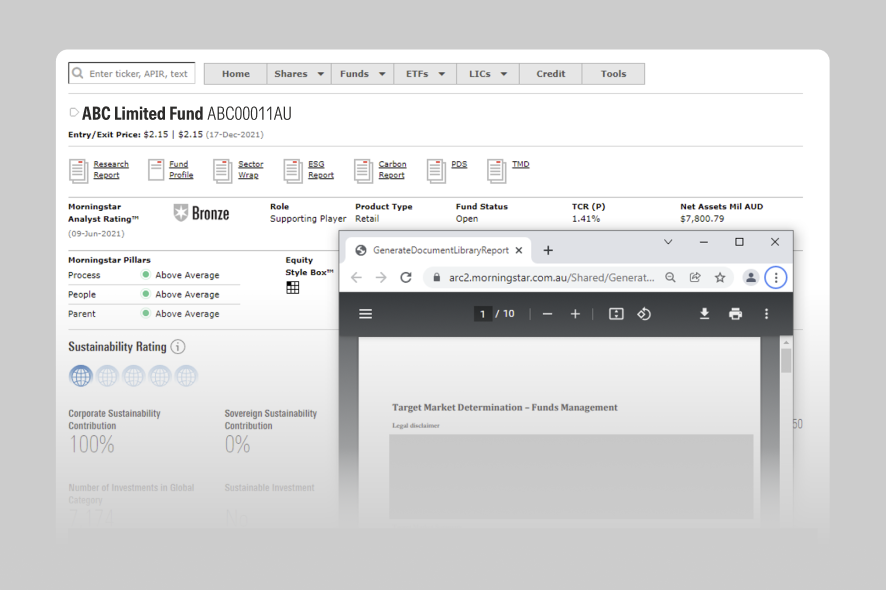Open the Research Report link
The height and width of the screenshot is (590, 886).
coord(111,170)
